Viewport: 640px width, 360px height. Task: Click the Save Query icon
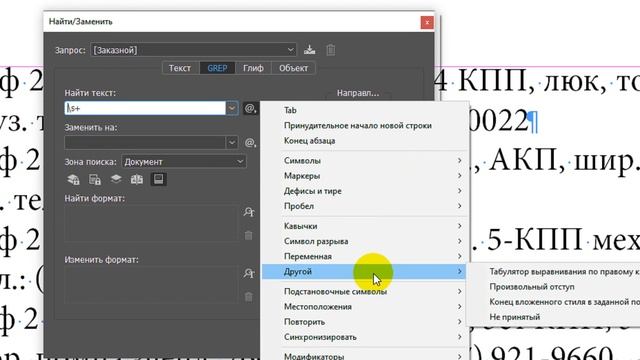[x=309, y=50]
